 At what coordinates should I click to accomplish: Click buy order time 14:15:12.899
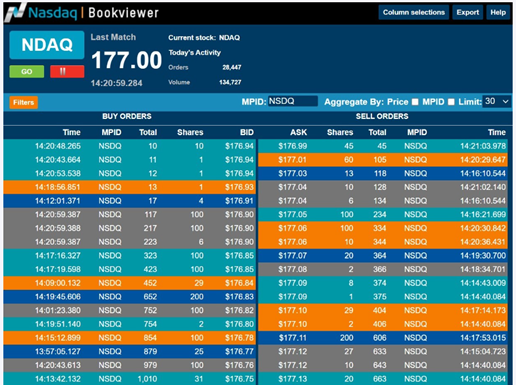click(x=58, y=338)
